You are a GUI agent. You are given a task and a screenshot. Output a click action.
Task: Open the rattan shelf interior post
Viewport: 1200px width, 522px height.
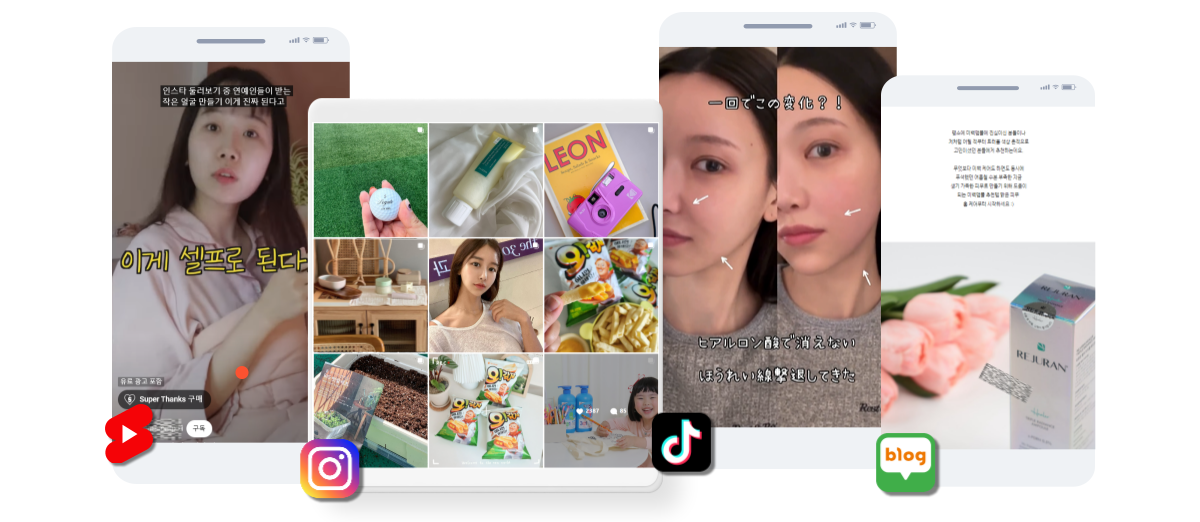pyautogui.click(x=371, y=295)
